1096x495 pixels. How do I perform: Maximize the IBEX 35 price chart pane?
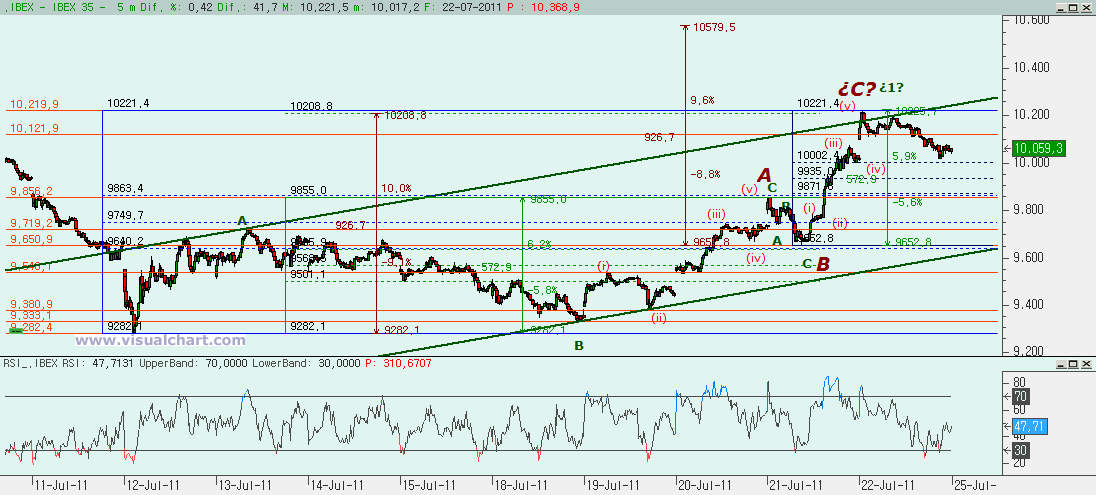pyautogui.click(x=1072, y=6)
